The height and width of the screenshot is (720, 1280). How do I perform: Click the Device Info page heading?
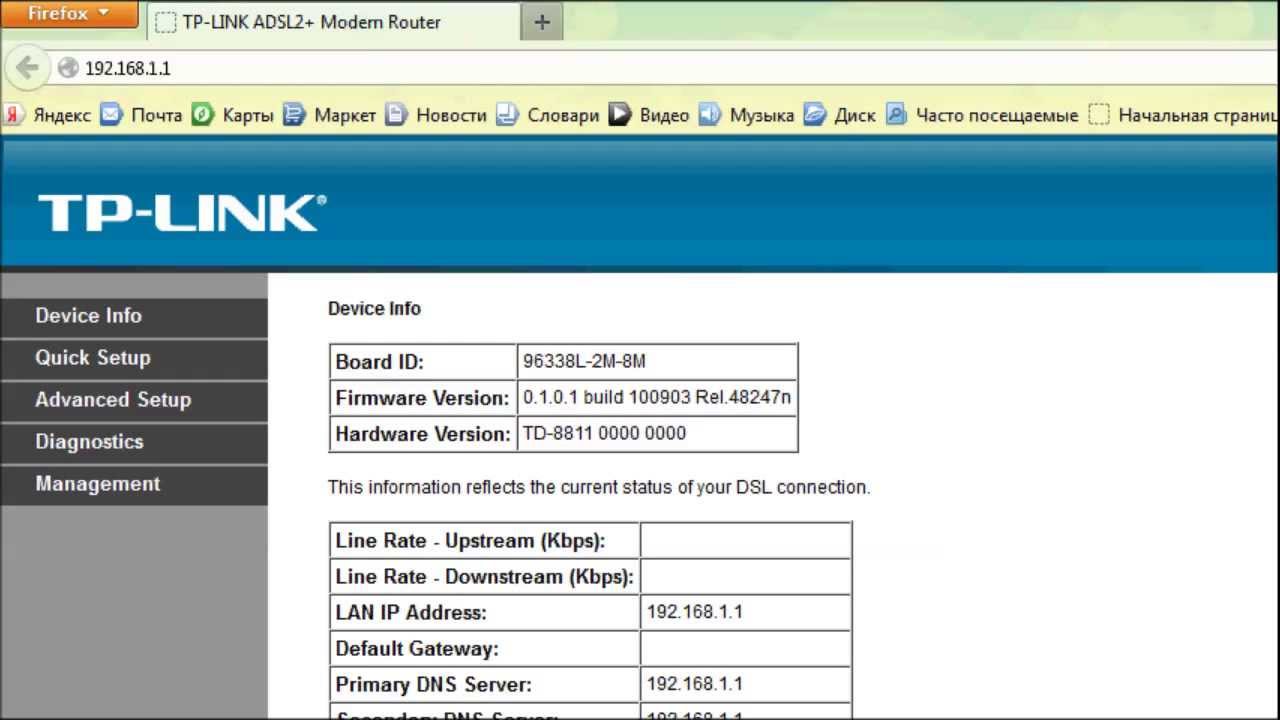pos(374,309)
